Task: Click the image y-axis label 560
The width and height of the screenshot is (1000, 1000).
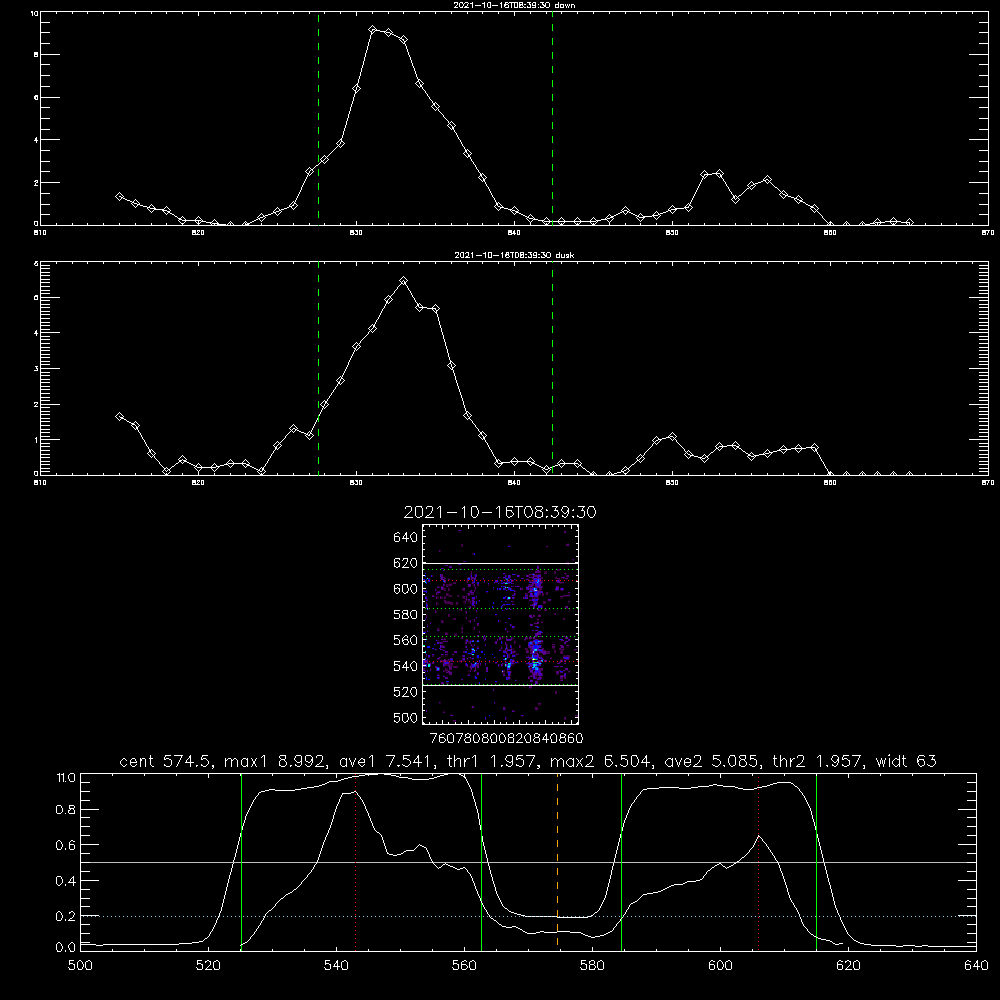Action: tap(406, 640)
